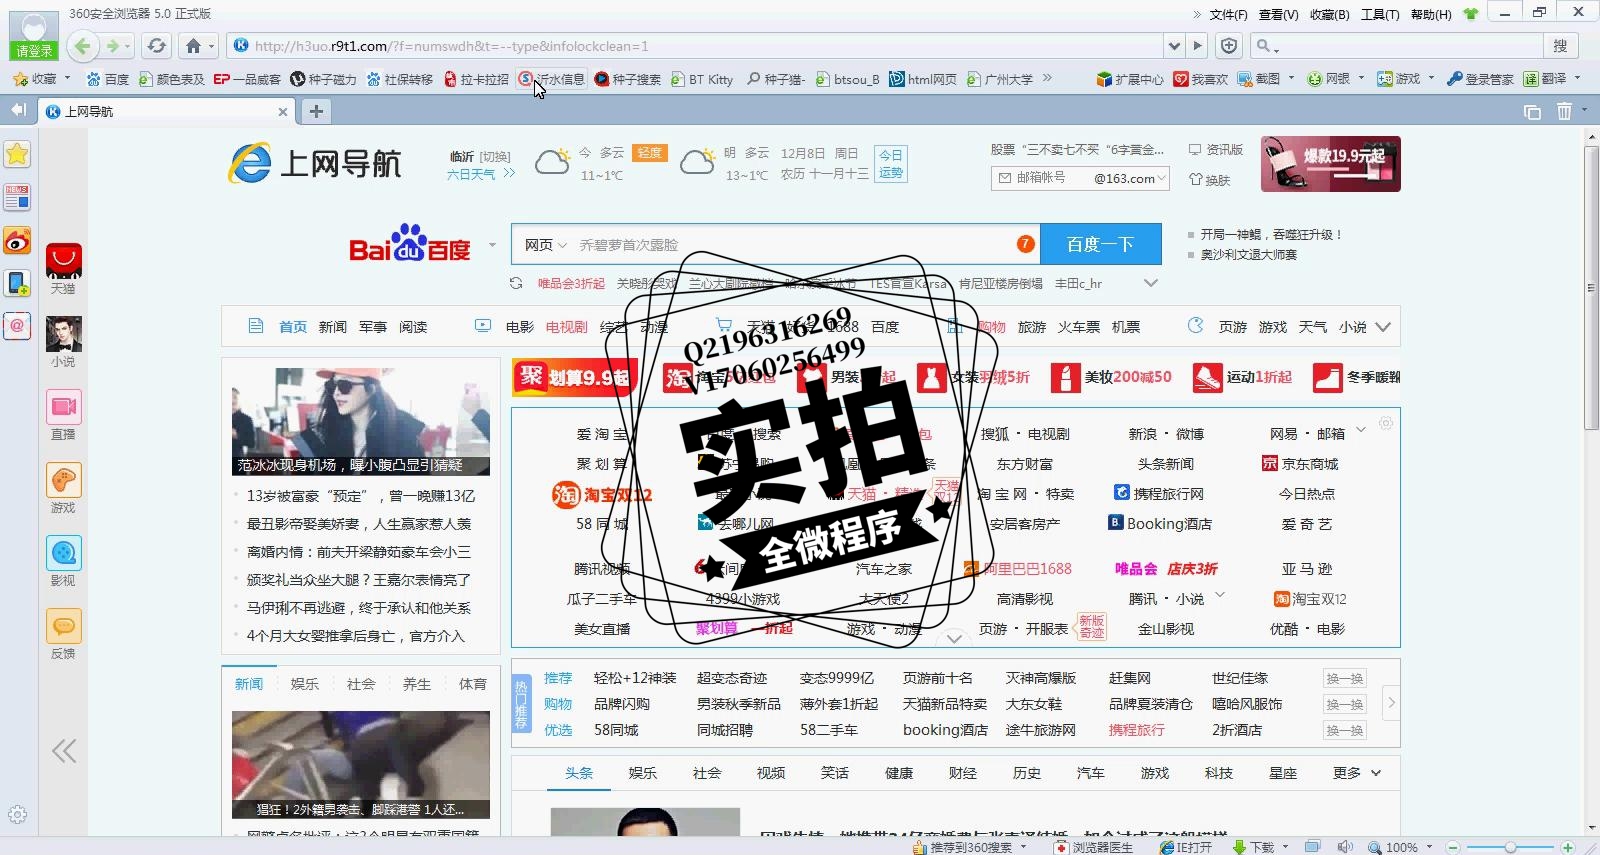
Task: Open the 查看(V) menu
Action: coord(1278,15)
